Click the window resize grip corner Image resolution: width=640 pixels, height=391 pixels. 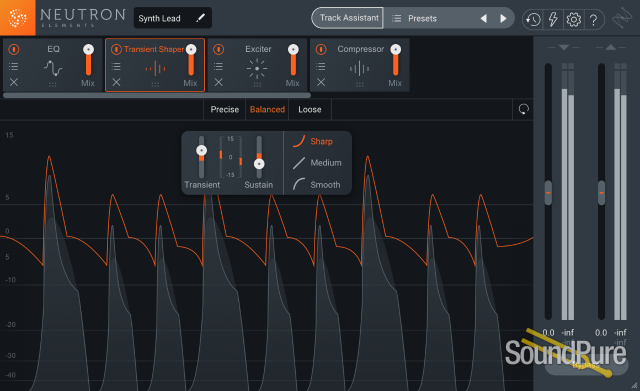(634, 385)
